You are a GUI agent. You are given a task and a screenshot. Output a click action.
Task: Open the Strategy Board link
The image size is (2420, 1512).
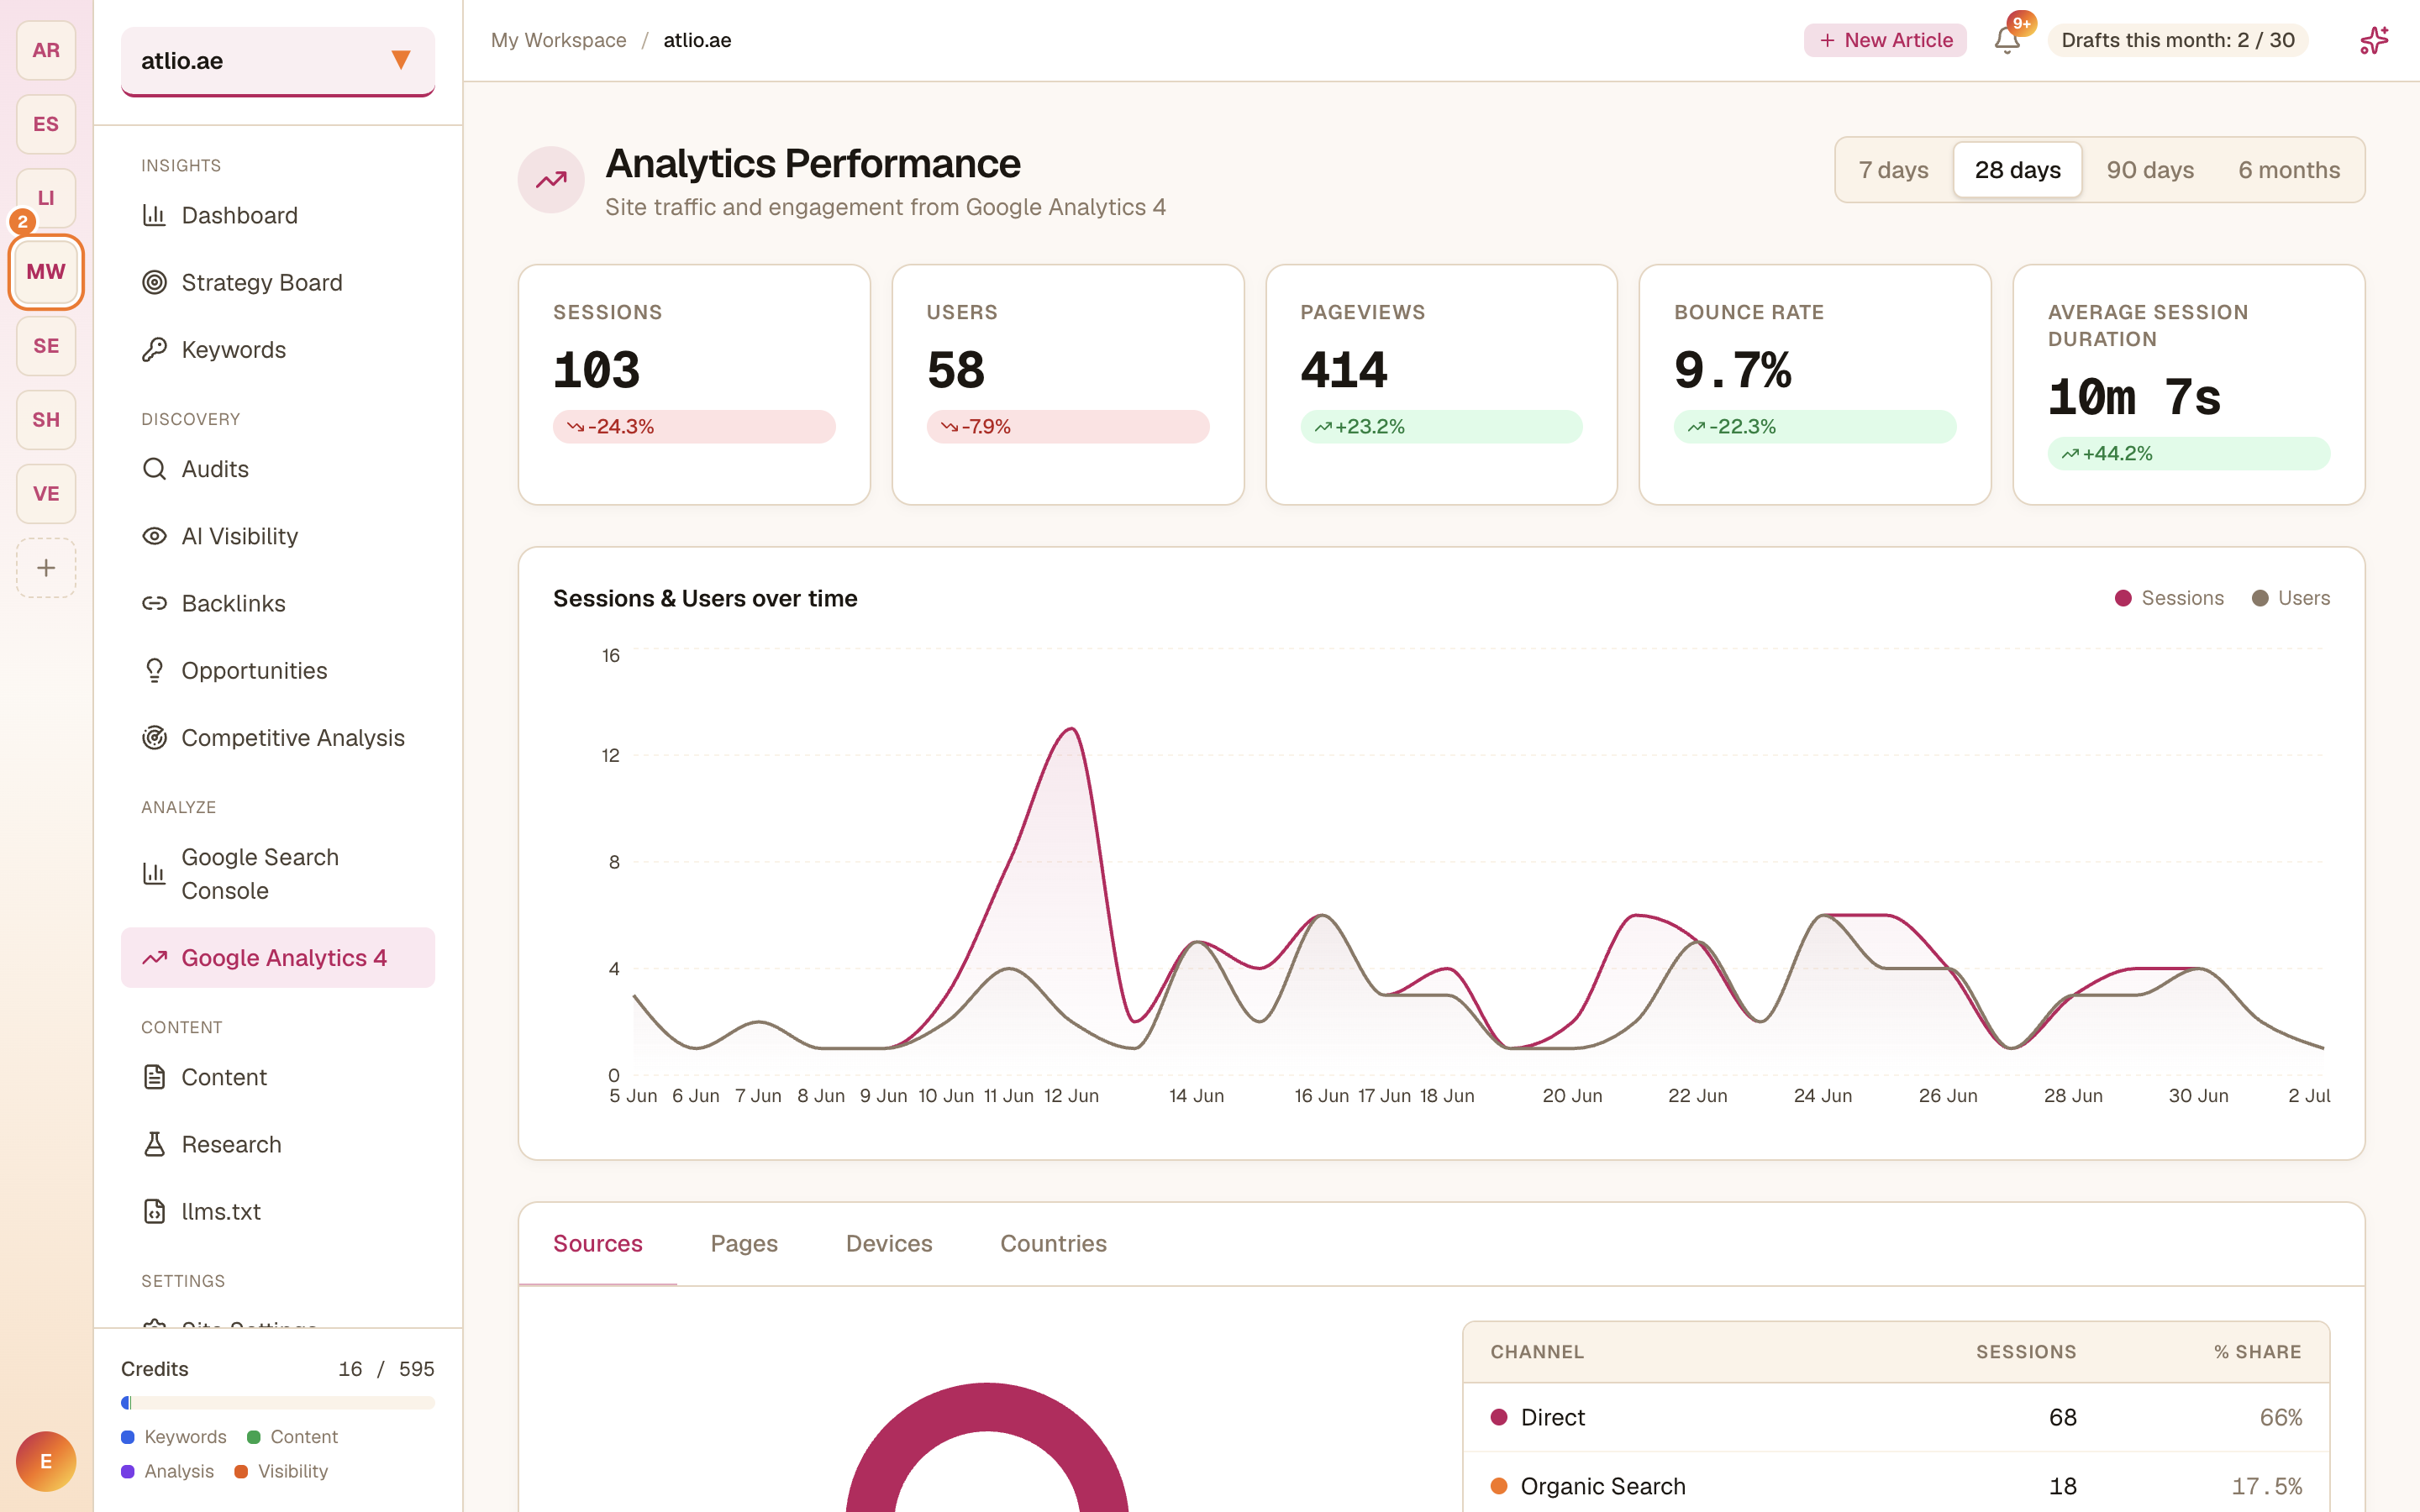(278, 282)
